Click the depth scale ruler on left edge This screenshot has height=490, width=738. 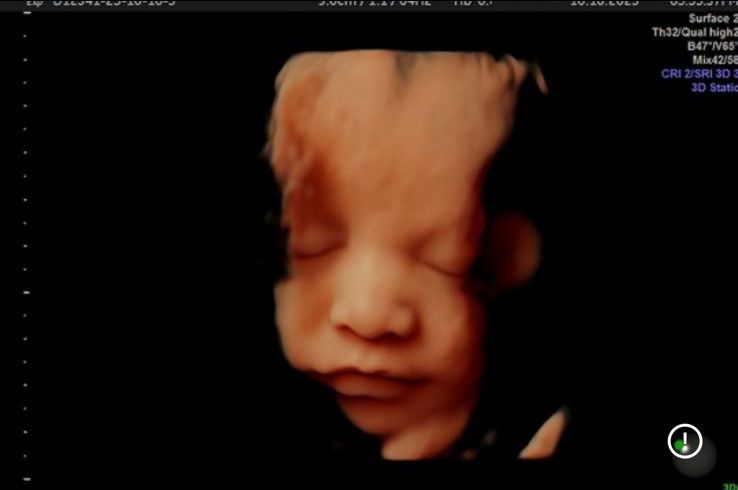[26, 250]
